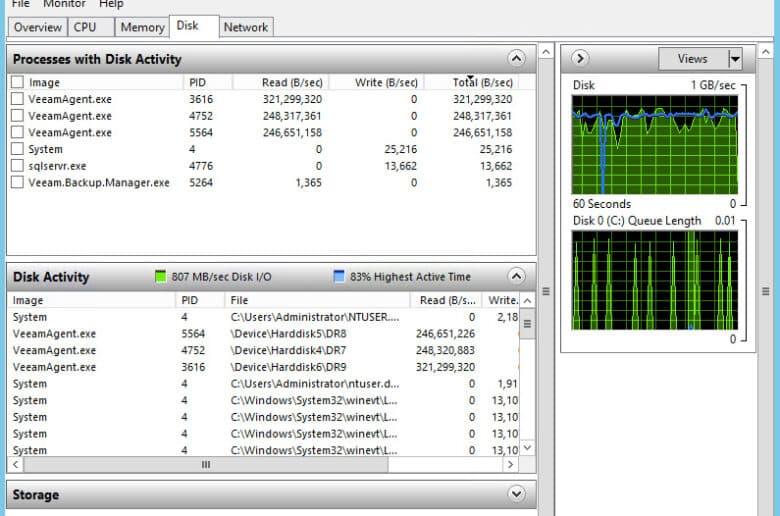Tick the Image select-all checkbox in header
The width and height of the screenshot is (780, 516).
coord(17,82)
